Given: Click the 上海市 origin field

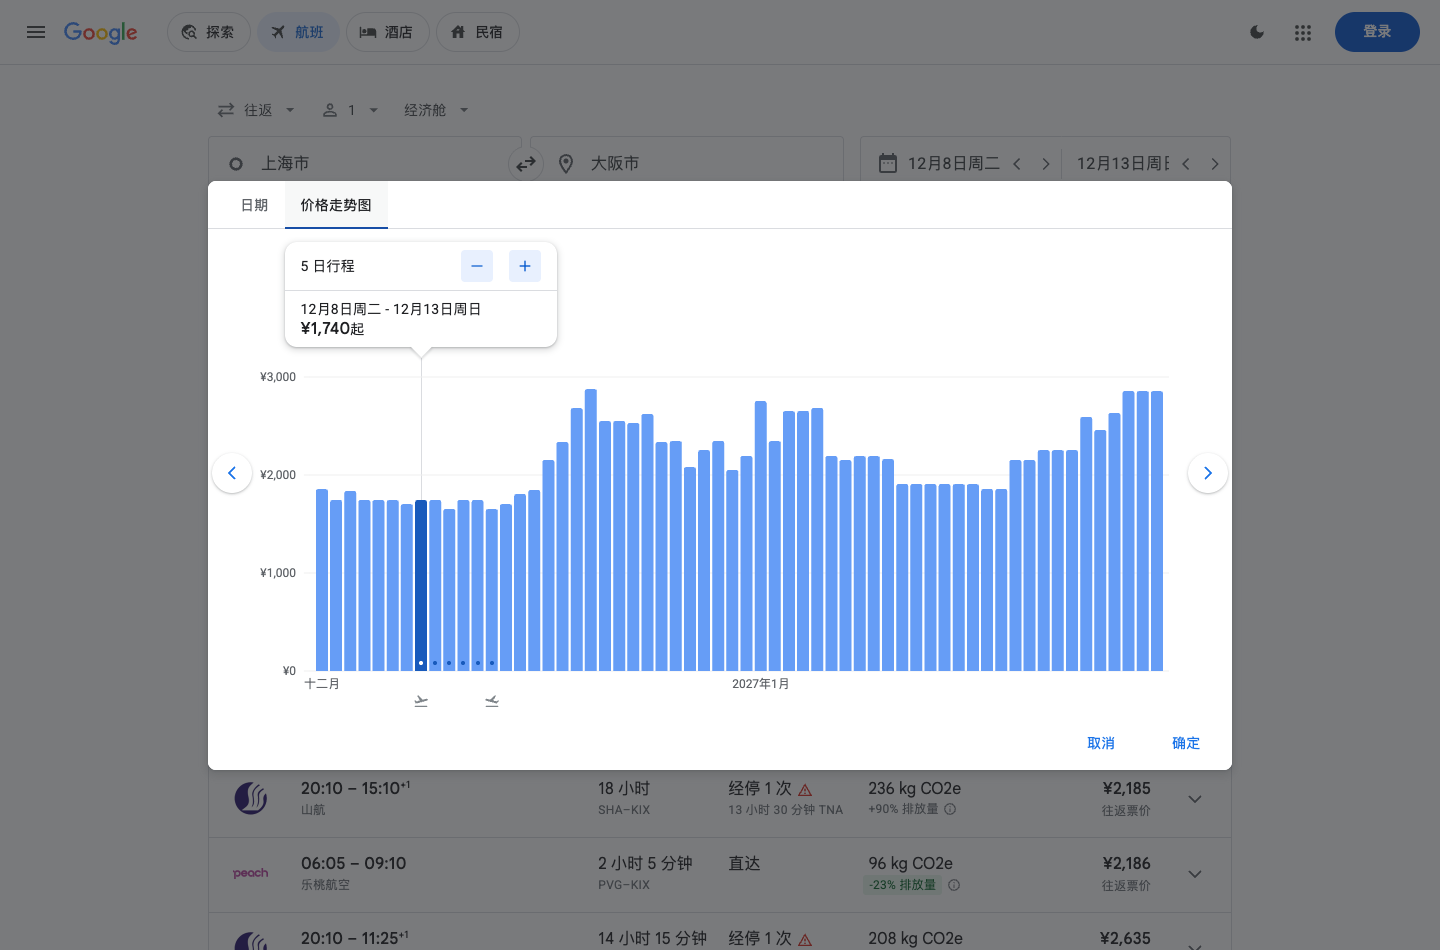Looking at the screenshot, I should click(365, 163).
